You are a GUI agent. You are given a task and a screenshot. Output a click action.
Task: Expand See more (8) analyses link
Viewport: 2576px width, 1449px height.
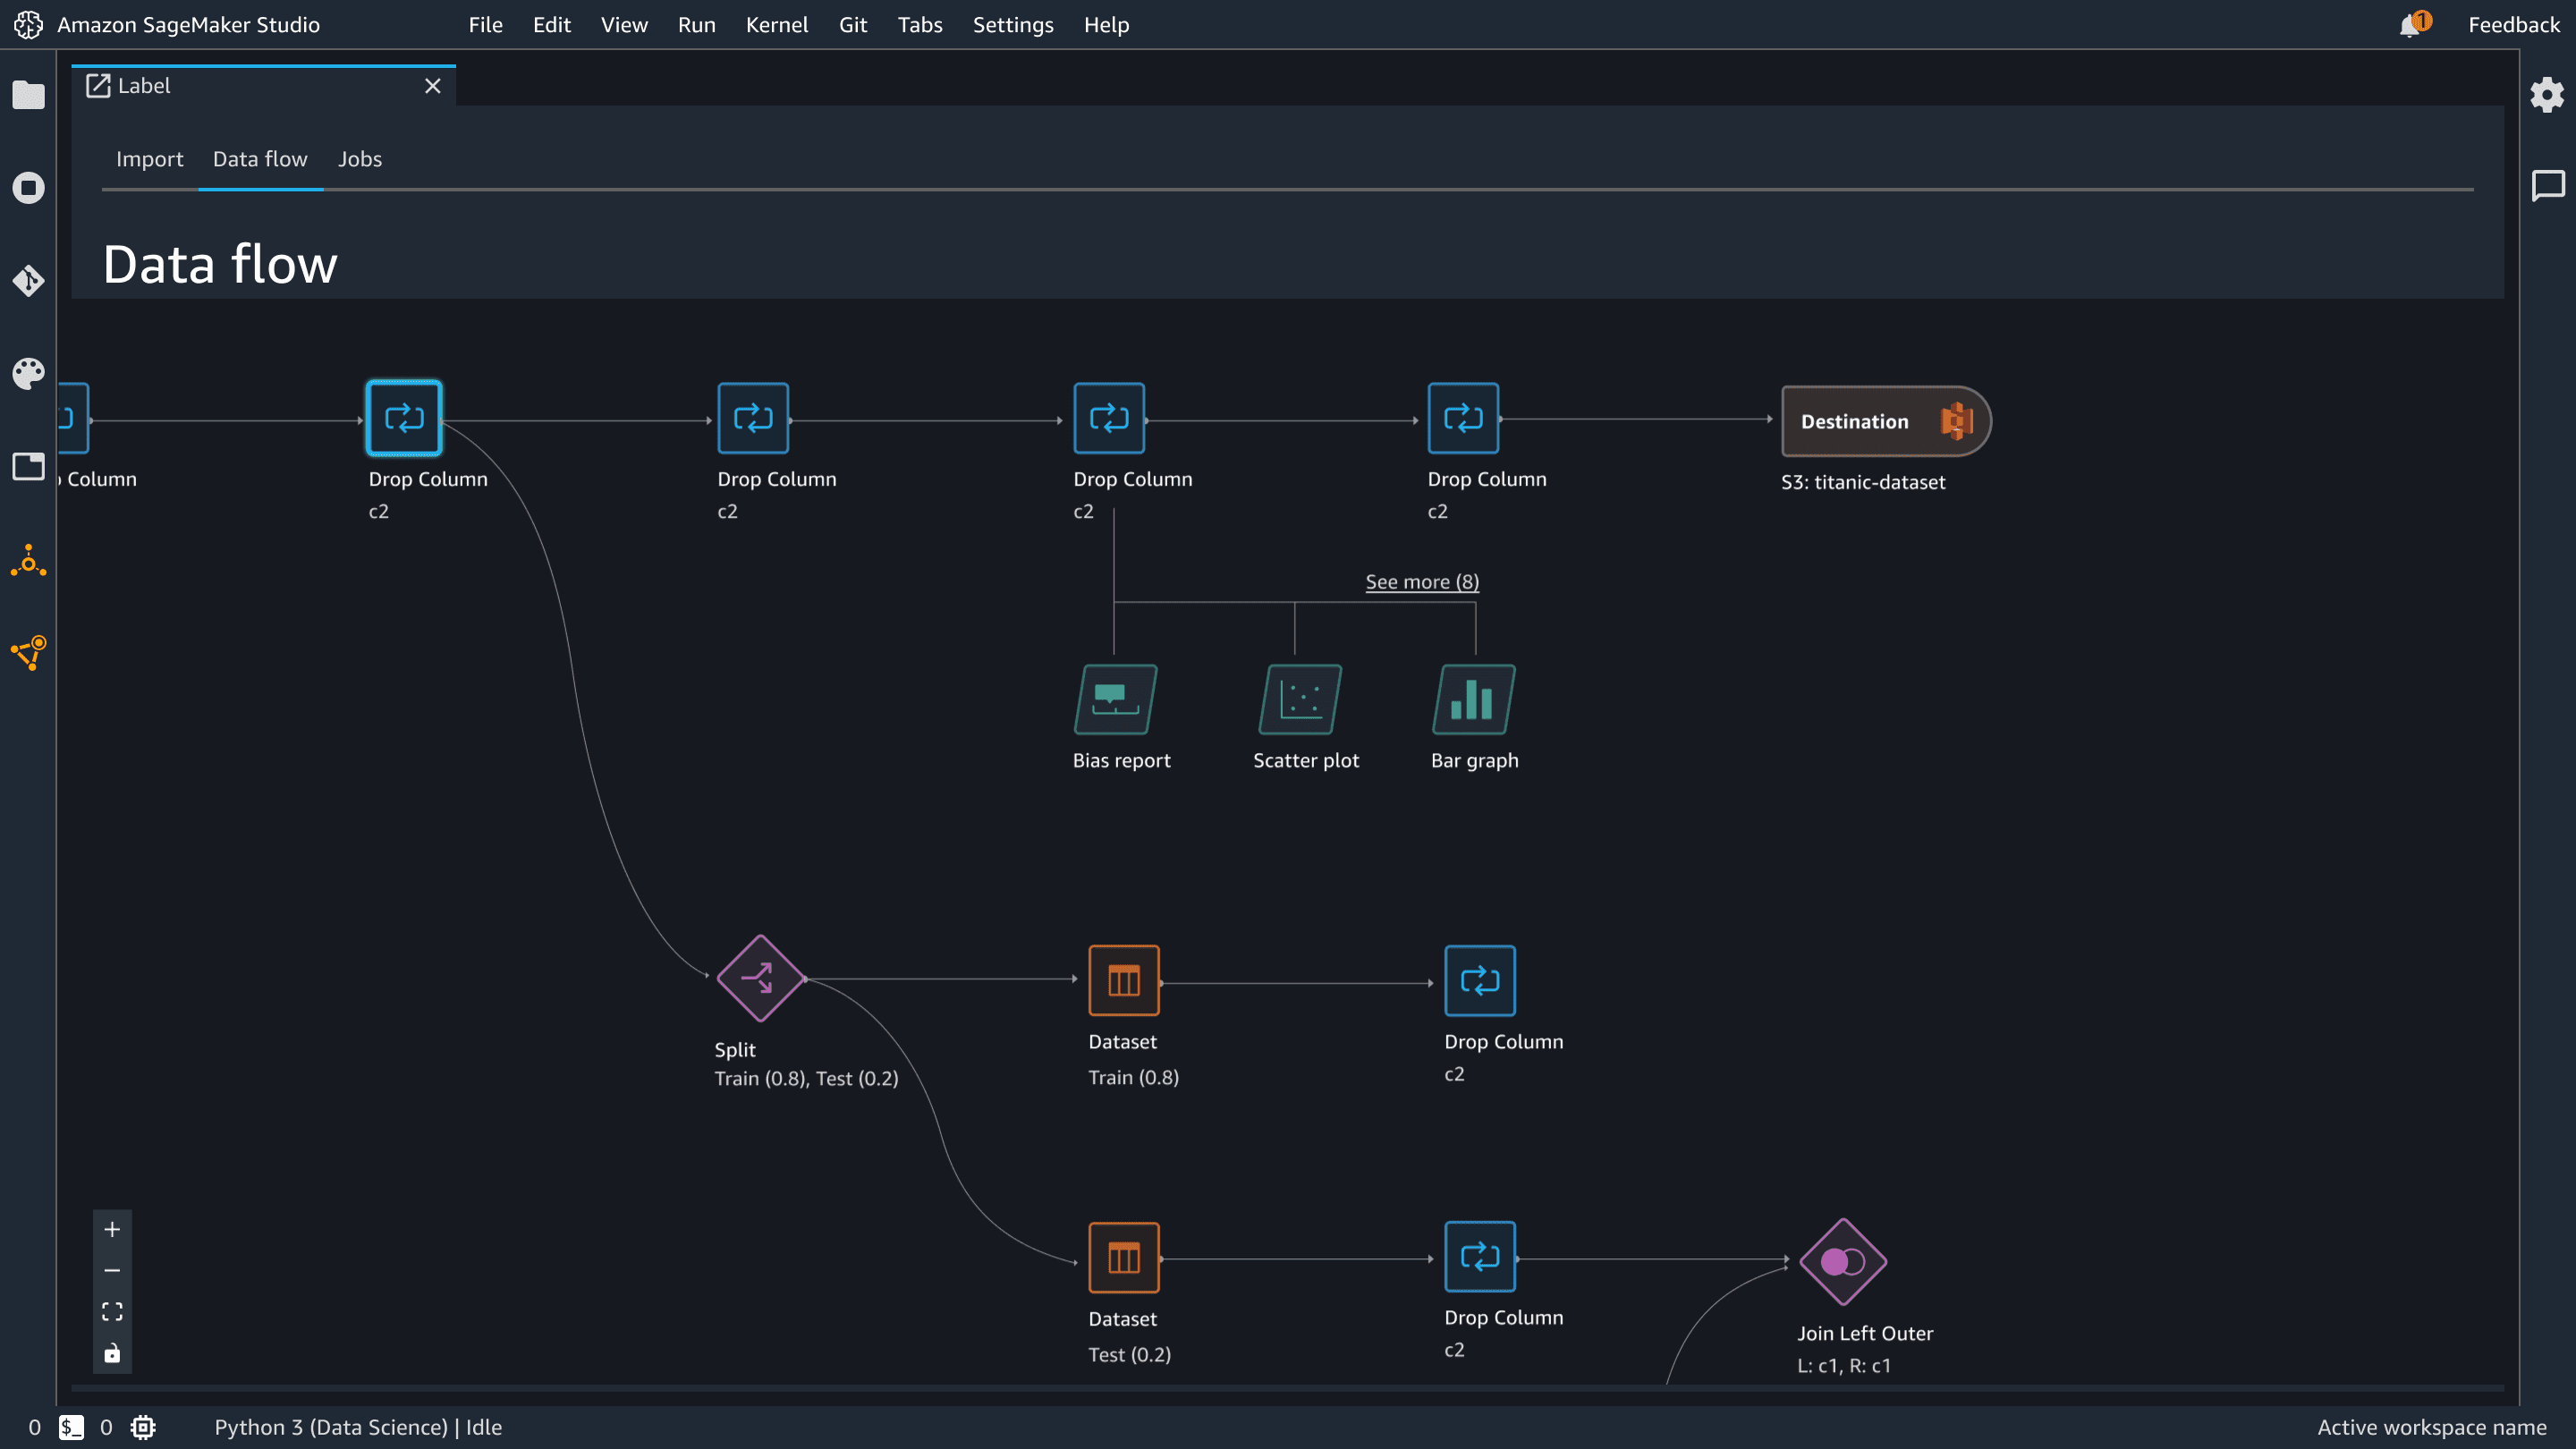1421,582
